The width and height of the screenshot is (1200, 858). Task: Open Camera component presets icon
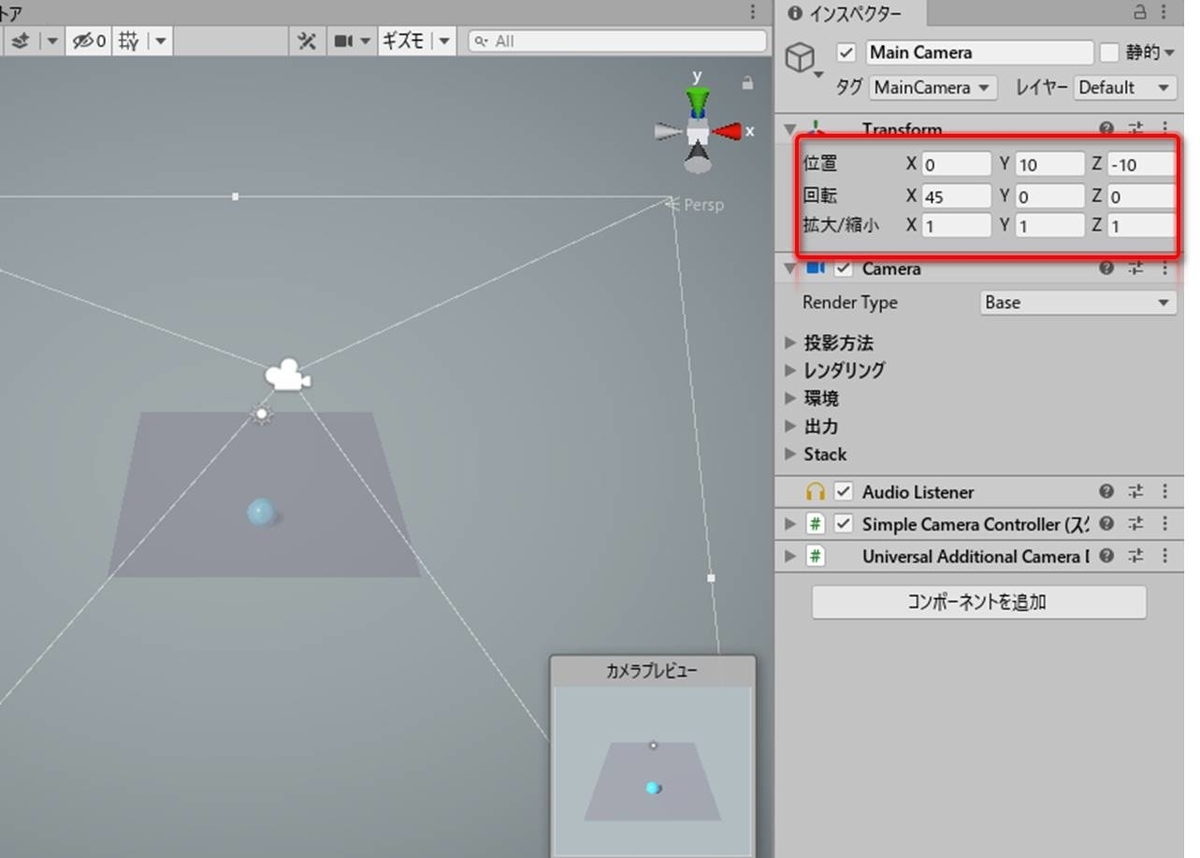click(x=1136, y=268)
